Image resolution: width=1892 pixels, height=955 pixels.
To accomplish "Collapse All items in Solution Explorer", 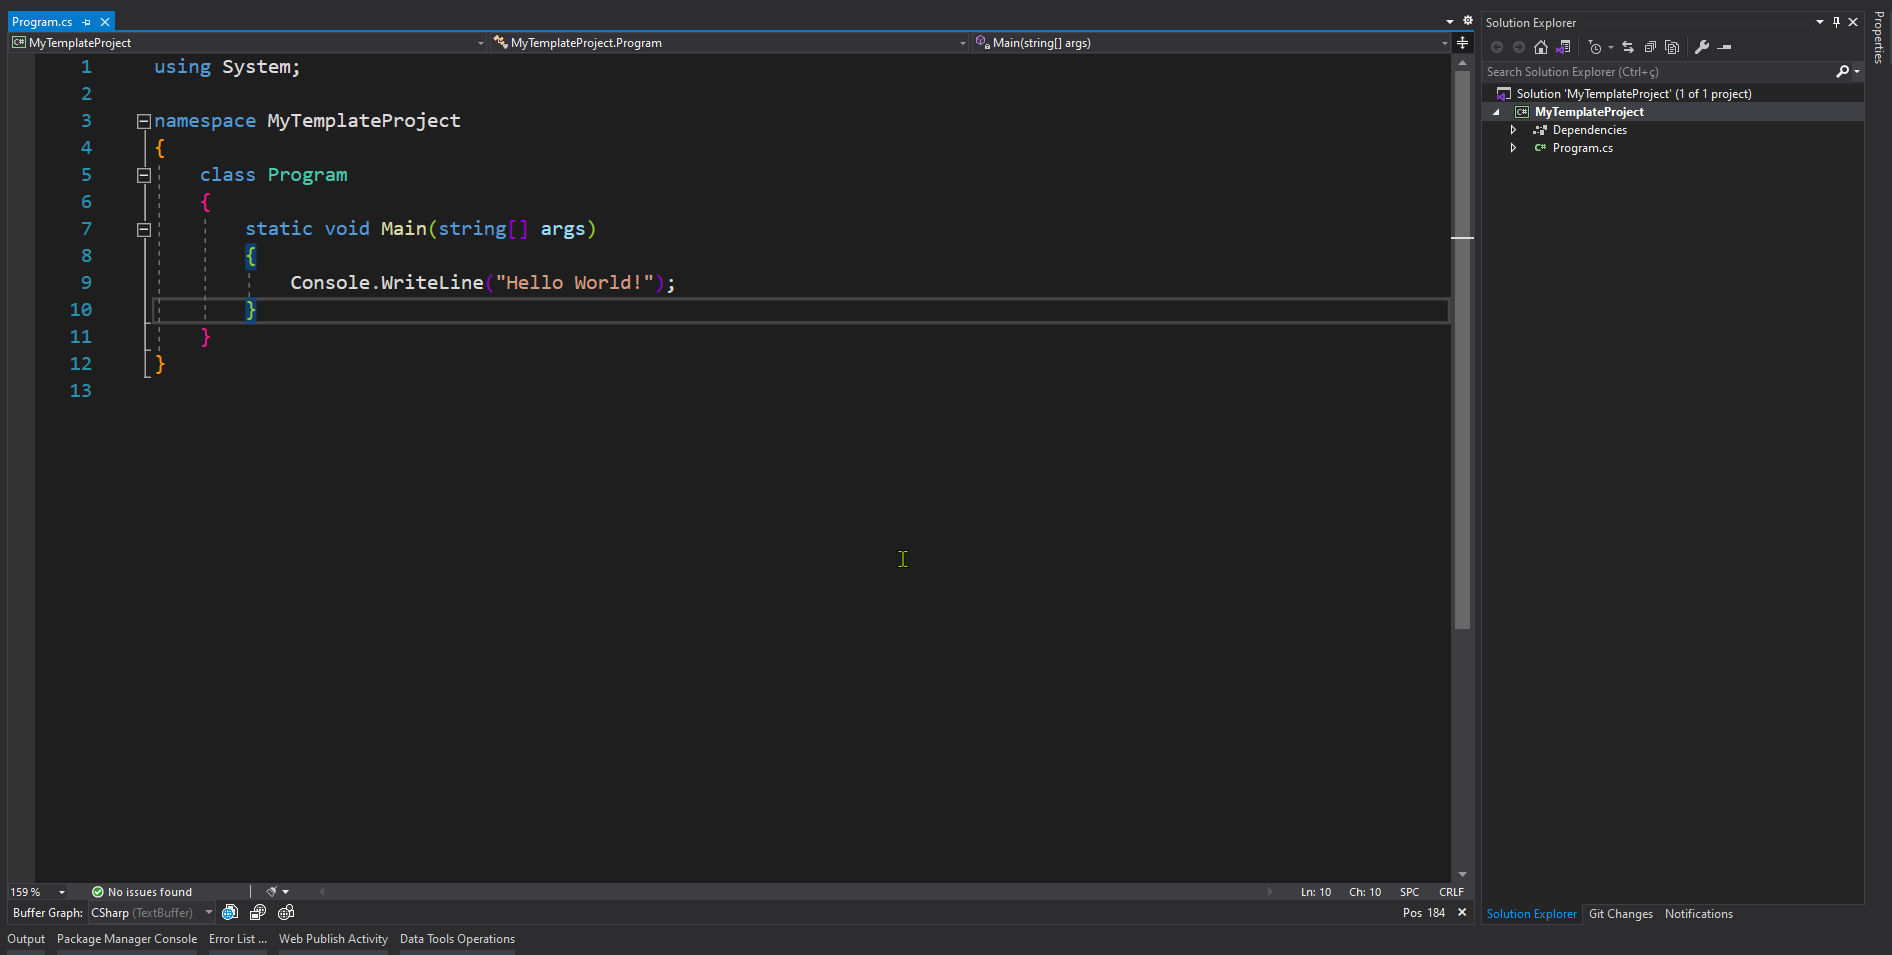I will pos(1650,47).
